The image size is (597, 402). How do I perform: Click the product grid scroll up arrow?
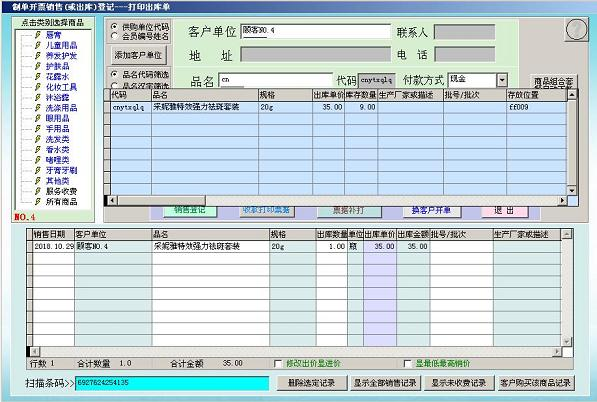point(572,94)
